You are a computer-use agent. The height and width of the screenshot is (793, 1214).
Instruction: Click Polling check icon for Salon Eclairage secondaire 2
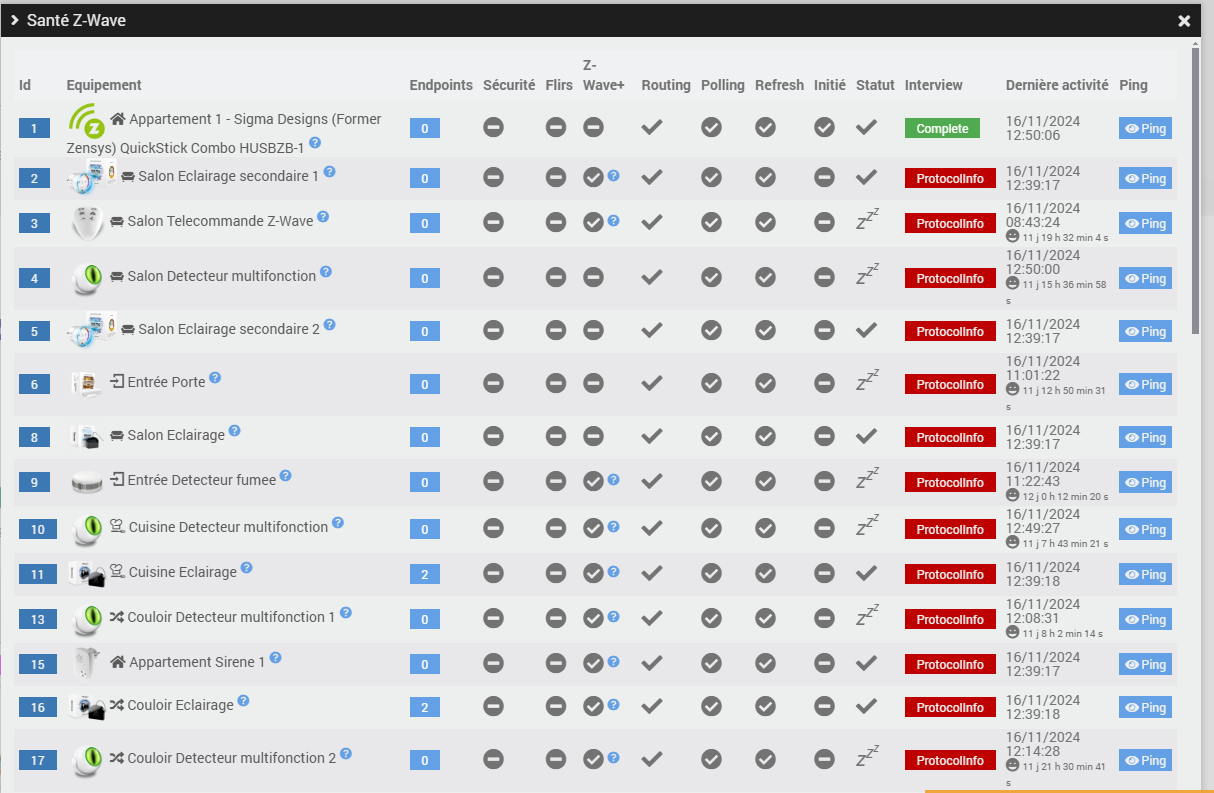coord(711,330)
